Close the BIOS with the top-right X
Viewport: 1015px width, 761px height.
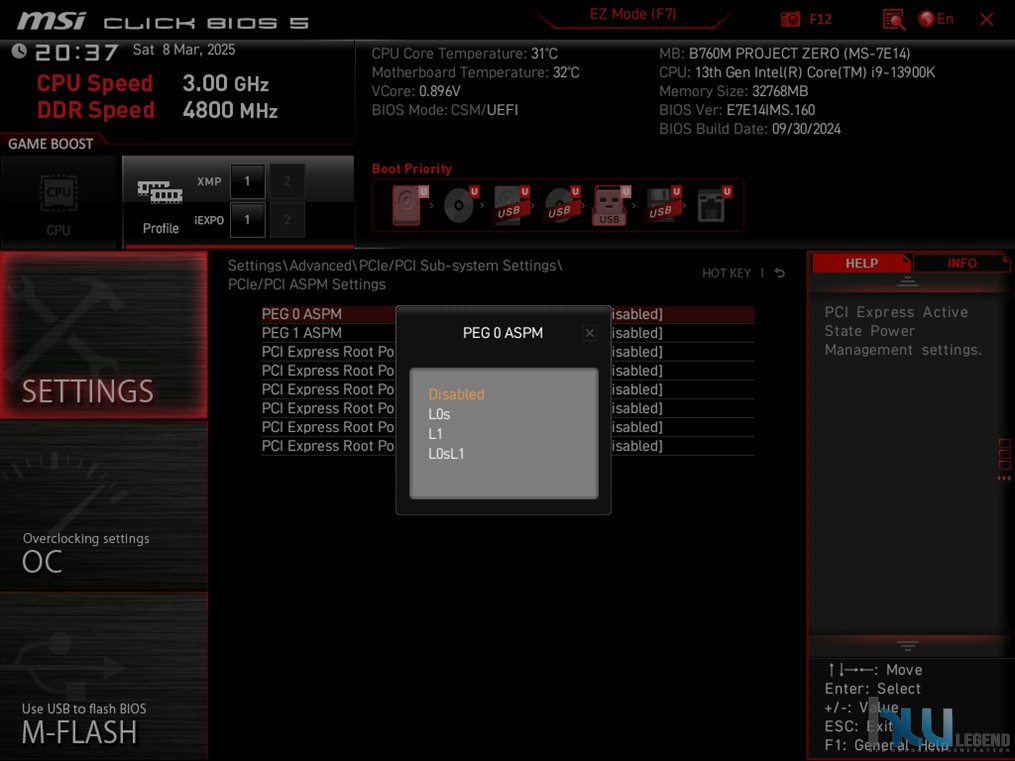point(987,19)
